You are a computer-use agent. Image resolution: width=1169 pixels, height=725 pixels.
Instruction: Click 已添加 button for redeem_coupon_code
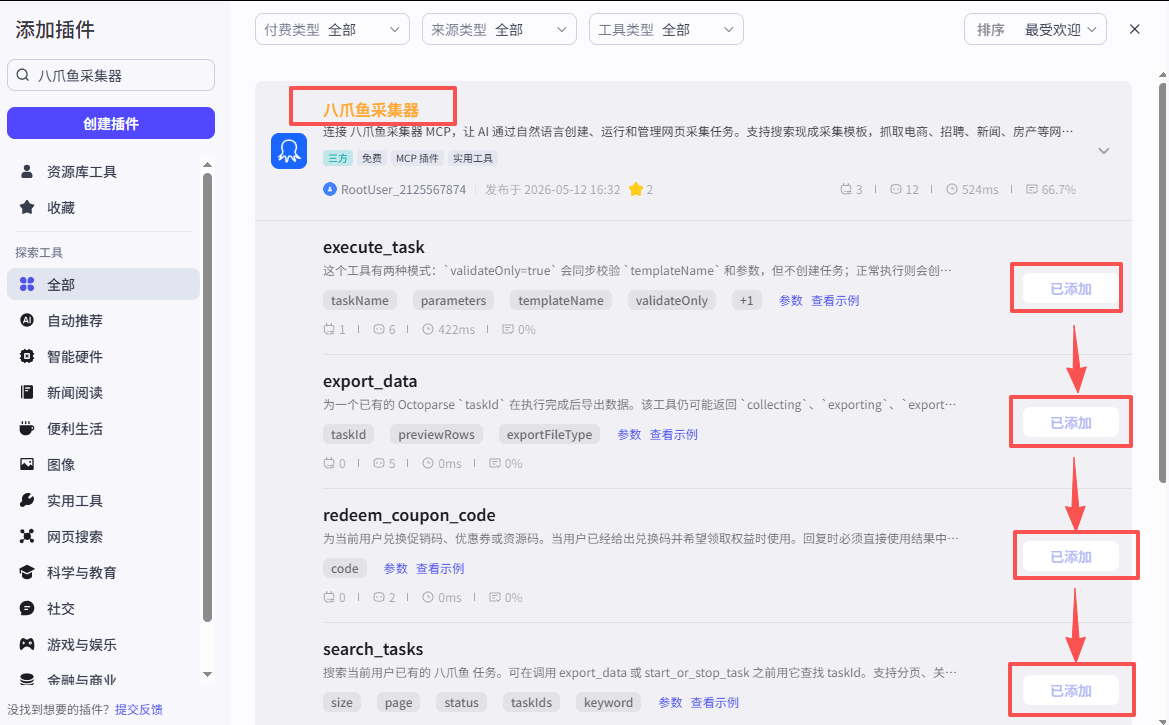pyautogui.click(x=1071, y=556)
